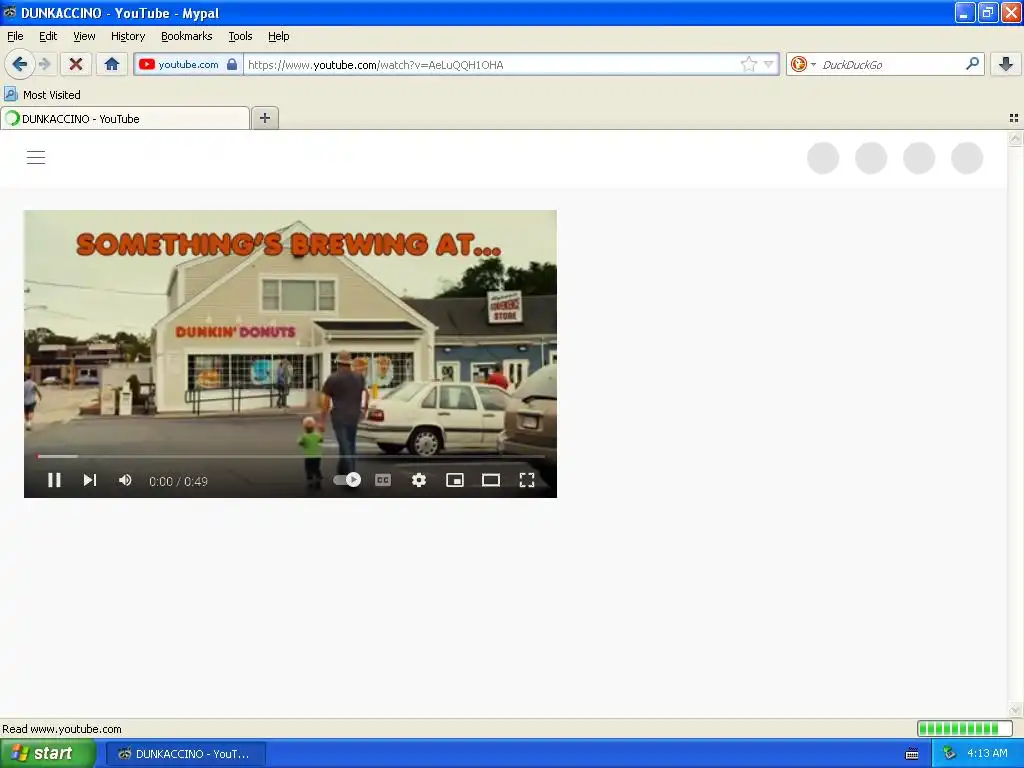This screenshot has width=1024, height=768.
Task: Click the youtube.com site identity button
Action: [188, 64]
